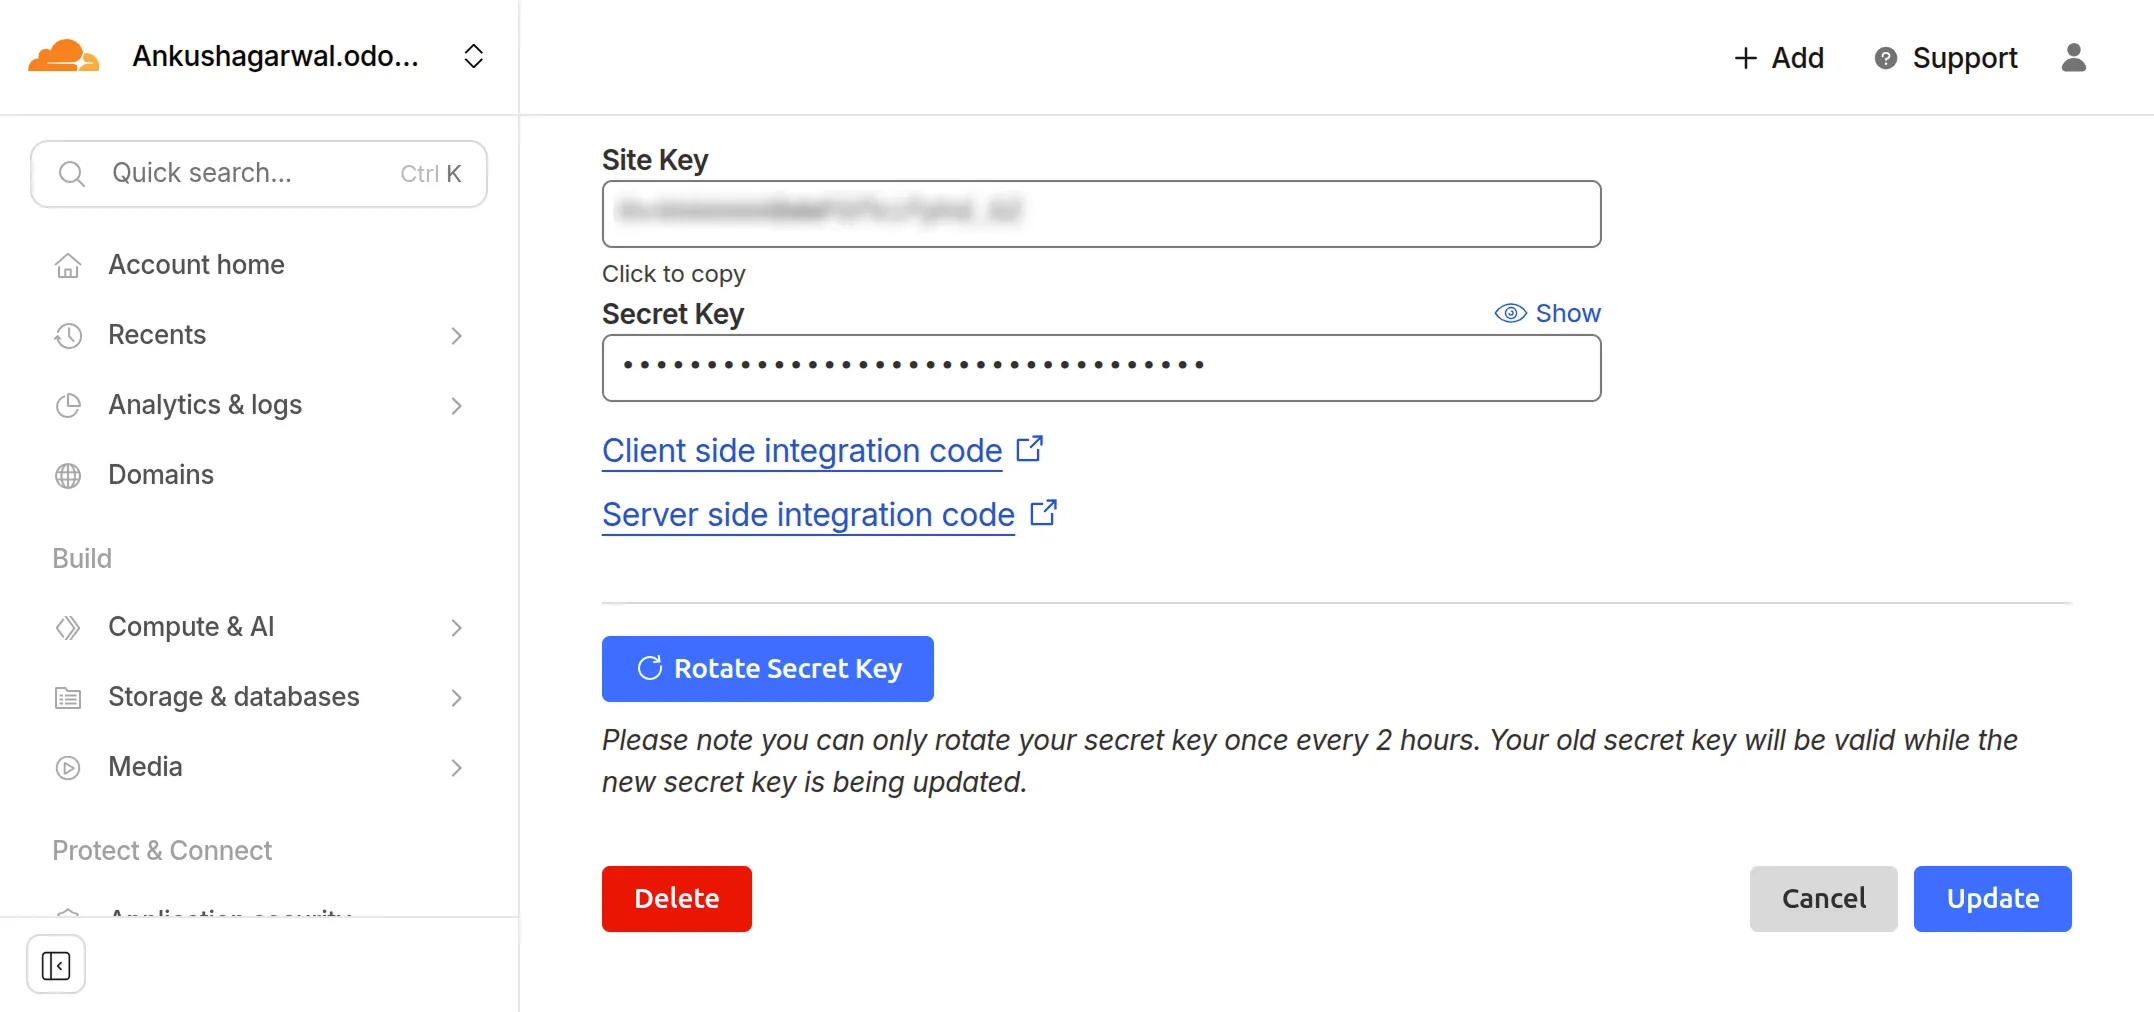
Task: Open the account switcher dropdown
Action: point(474,56)
